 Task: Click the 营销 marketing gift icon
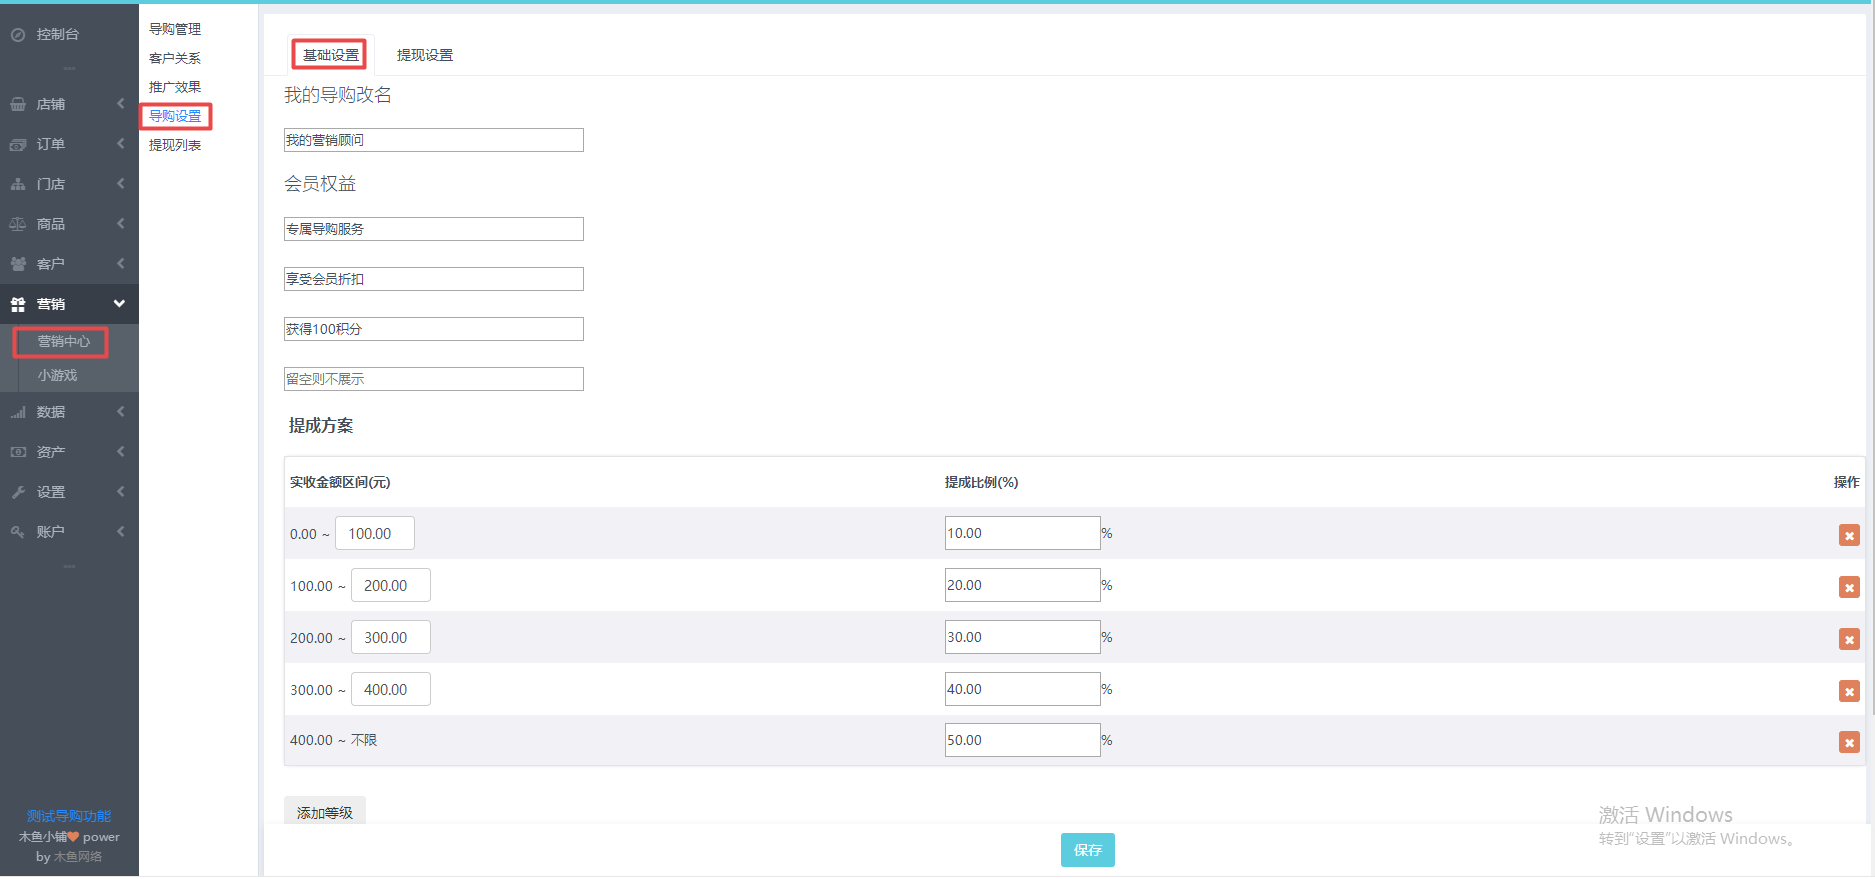coord(18,304)
